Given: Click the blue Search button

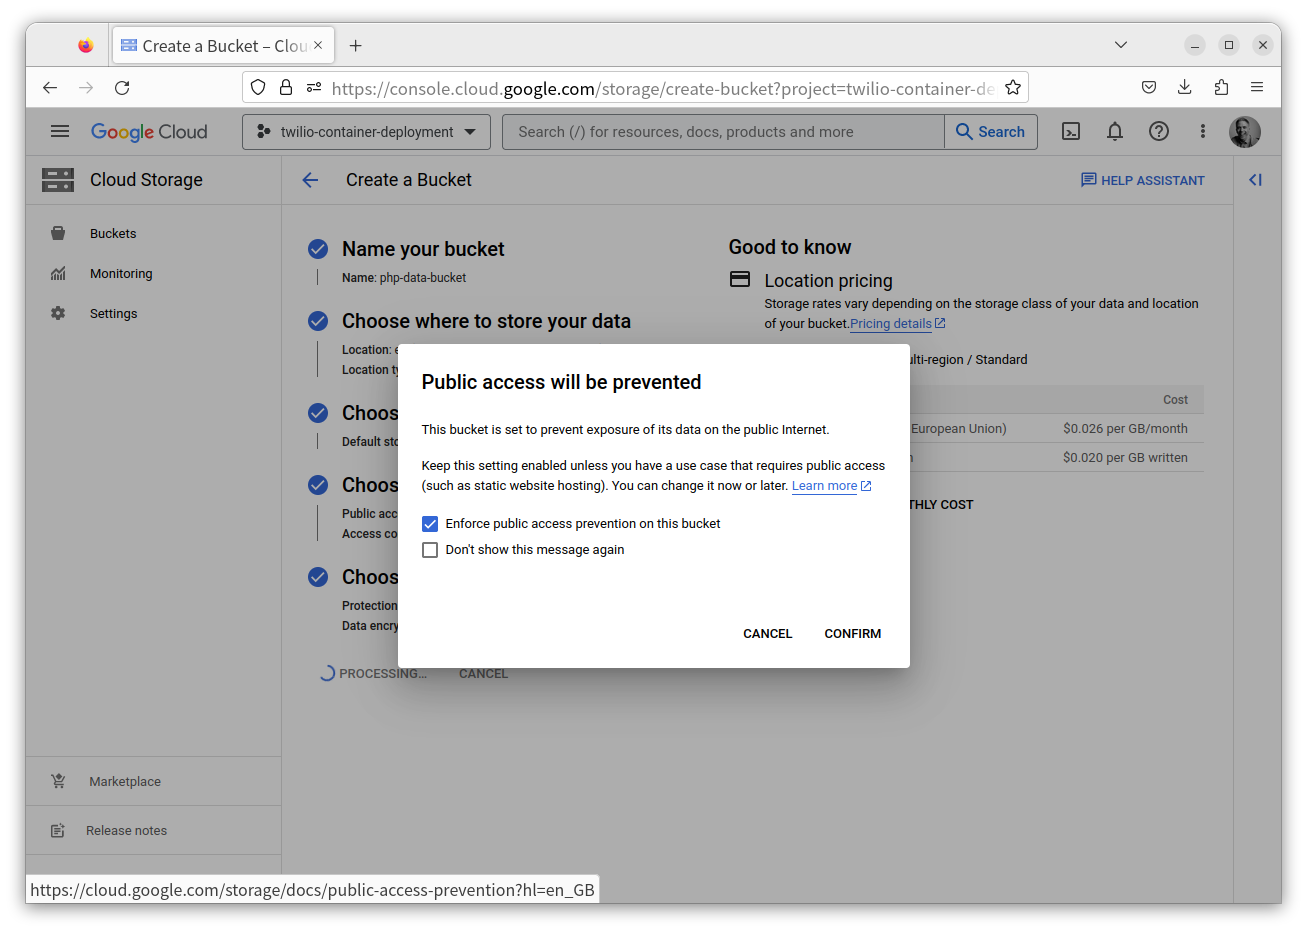Looking at the screenshot, I should click(991, 132).
